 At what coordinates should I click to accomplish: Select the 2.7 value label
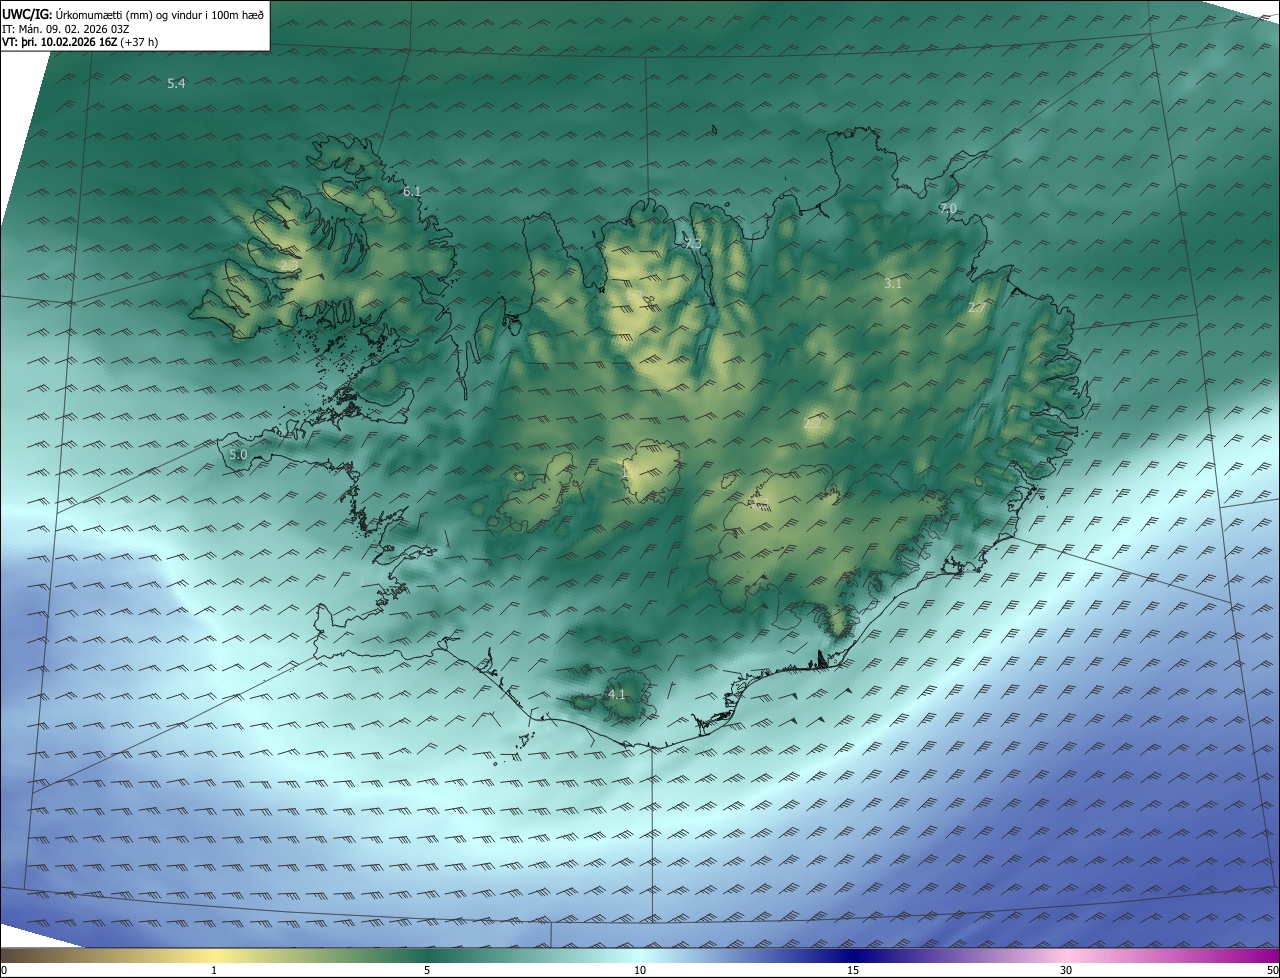tap(976, 308)
